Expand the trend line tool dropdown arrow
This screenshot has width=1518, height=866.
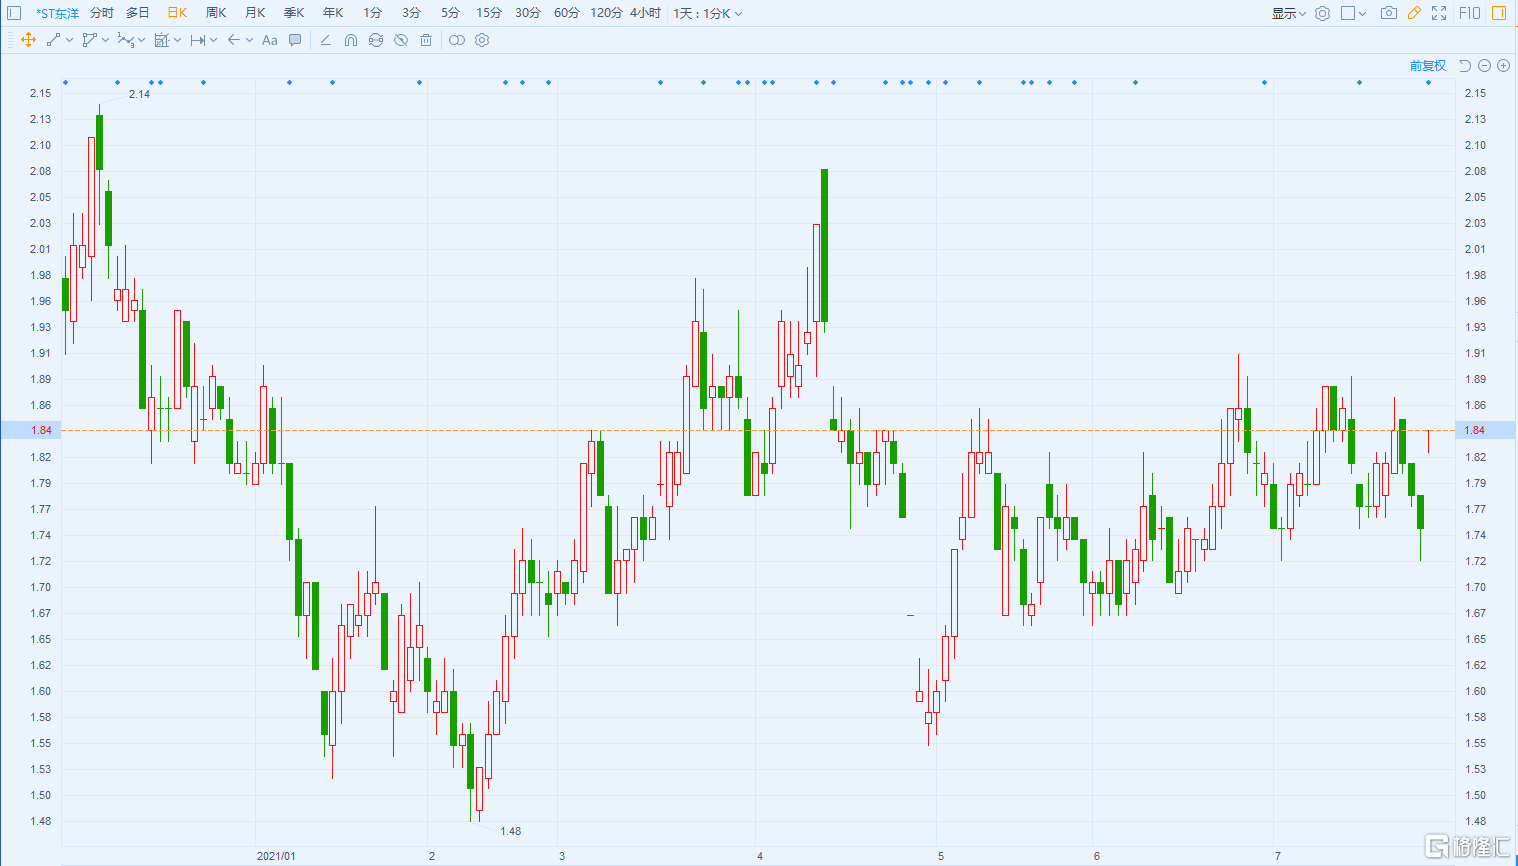pyautogui.click(x=69, y=41)
